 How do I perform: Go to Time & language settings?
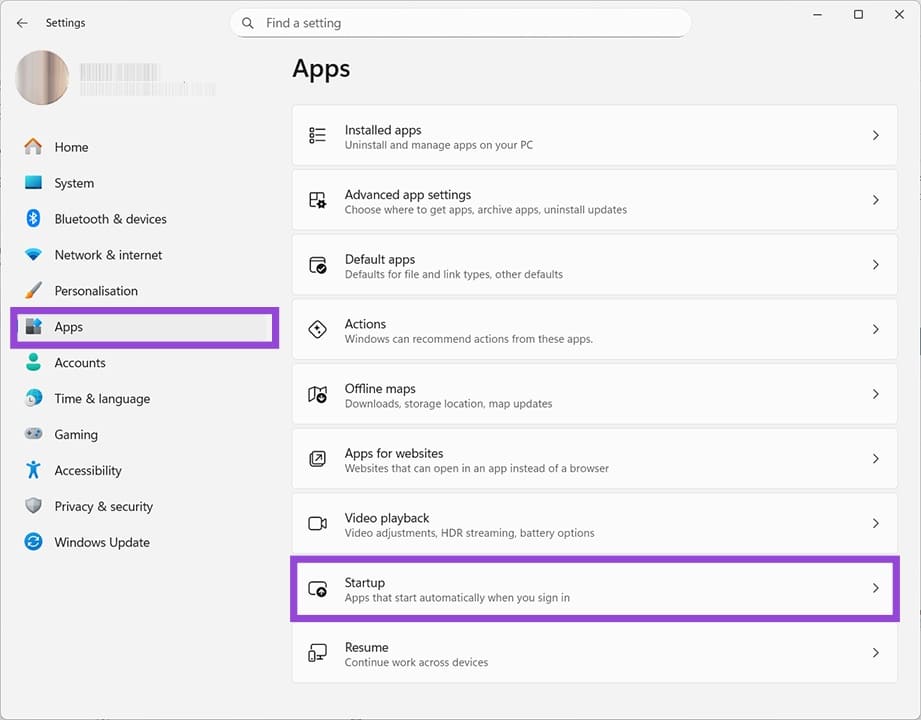pyautogui.click(x=102, y=399)
